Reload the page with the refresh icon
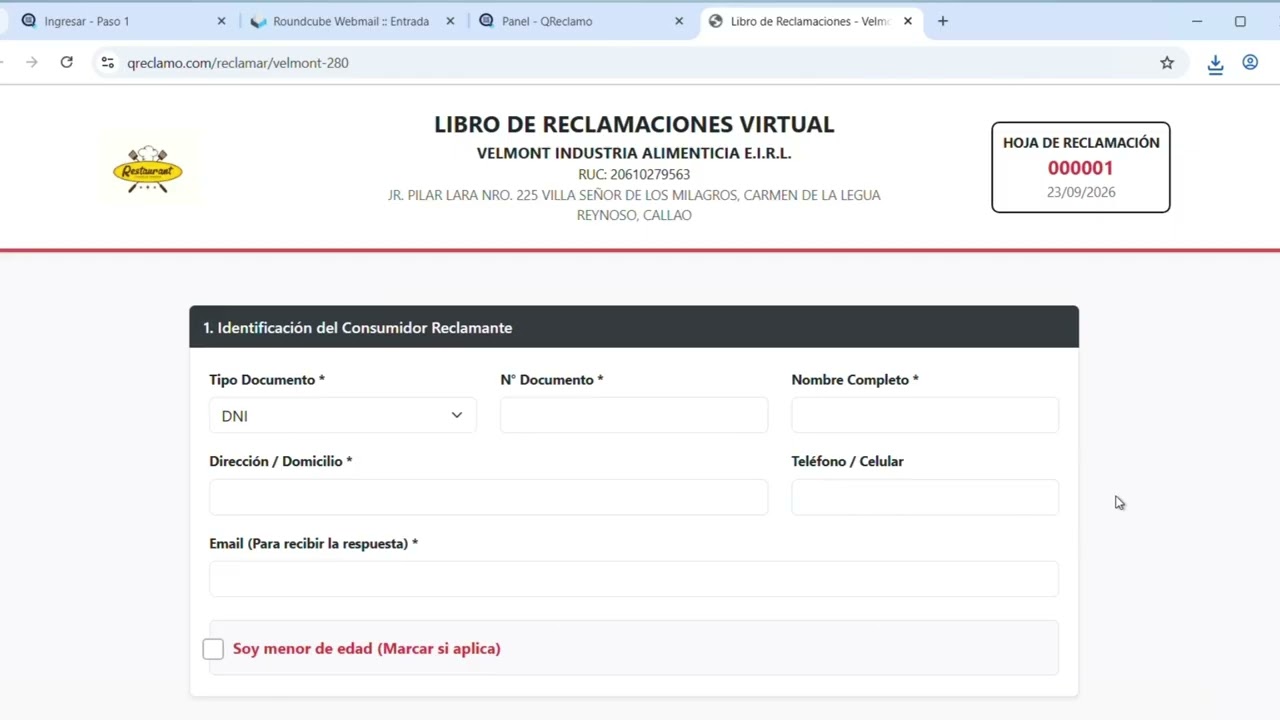The height and width of the screenshot is (720, 1280). tap(66, 62)
